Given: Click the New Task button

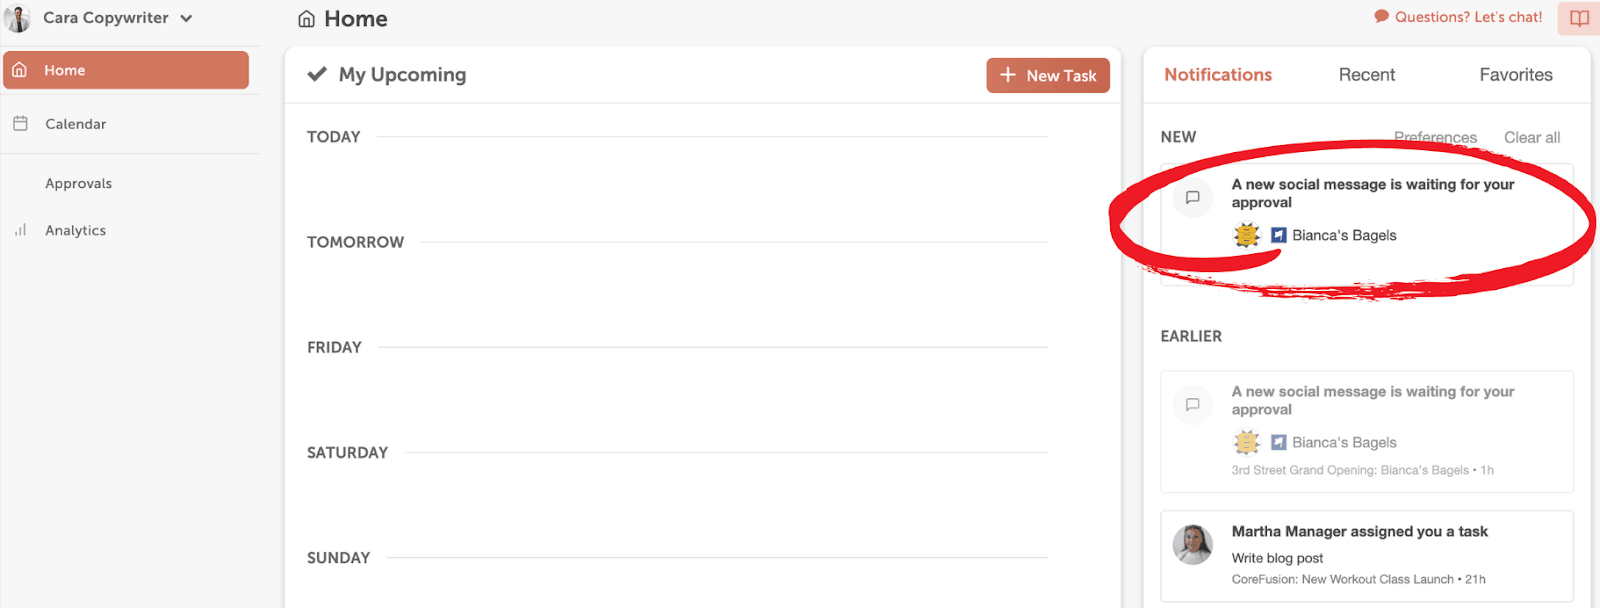Looking at the screenshot, I should coord(1047,75).
